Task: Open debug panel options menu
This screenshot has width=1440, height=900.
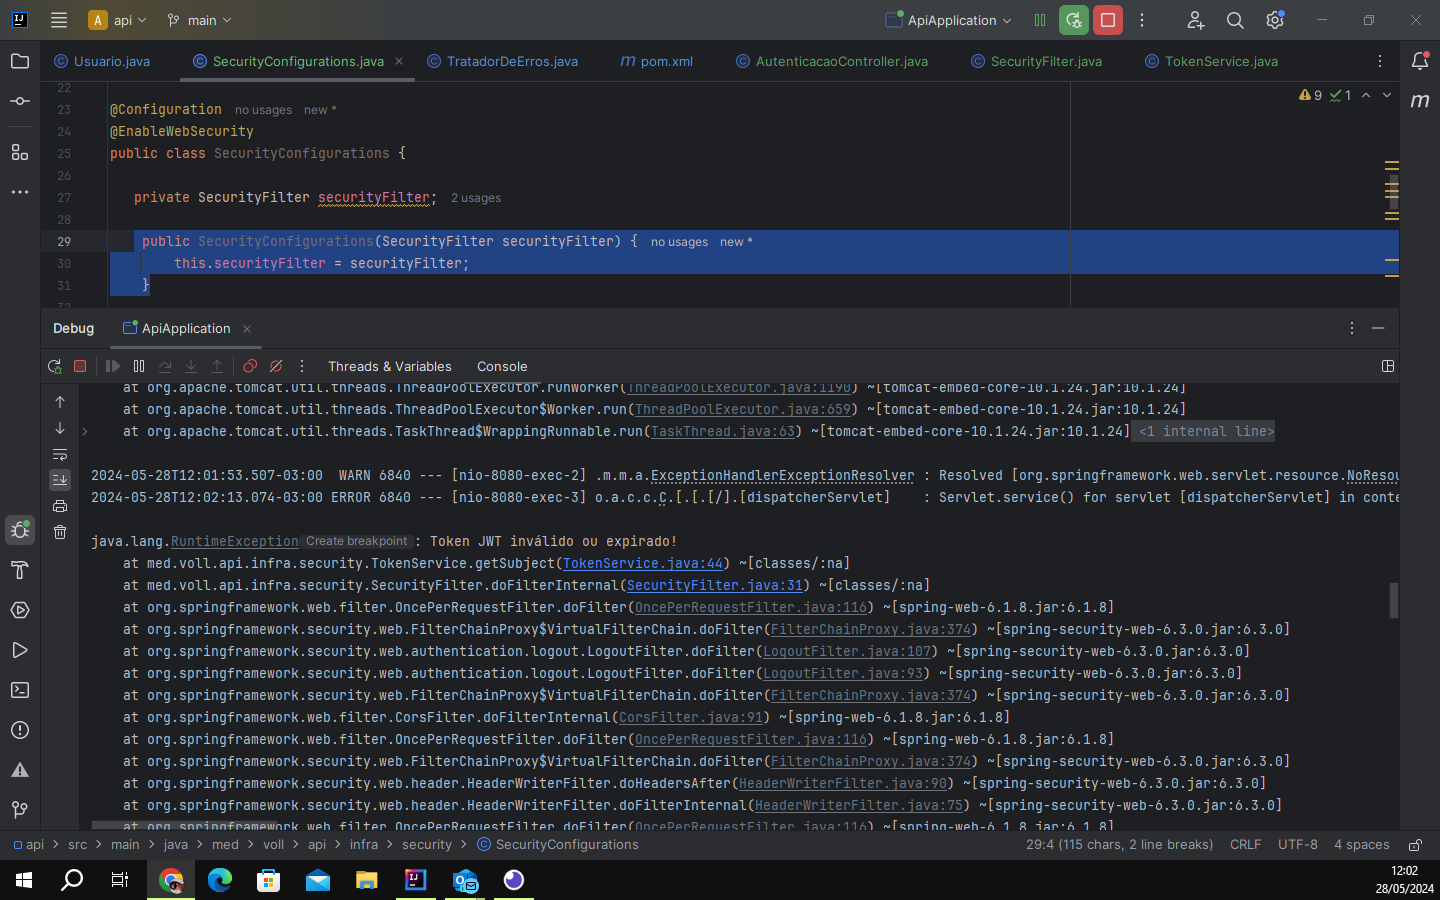Action: pyautogui.click(x=1352, y=328)
